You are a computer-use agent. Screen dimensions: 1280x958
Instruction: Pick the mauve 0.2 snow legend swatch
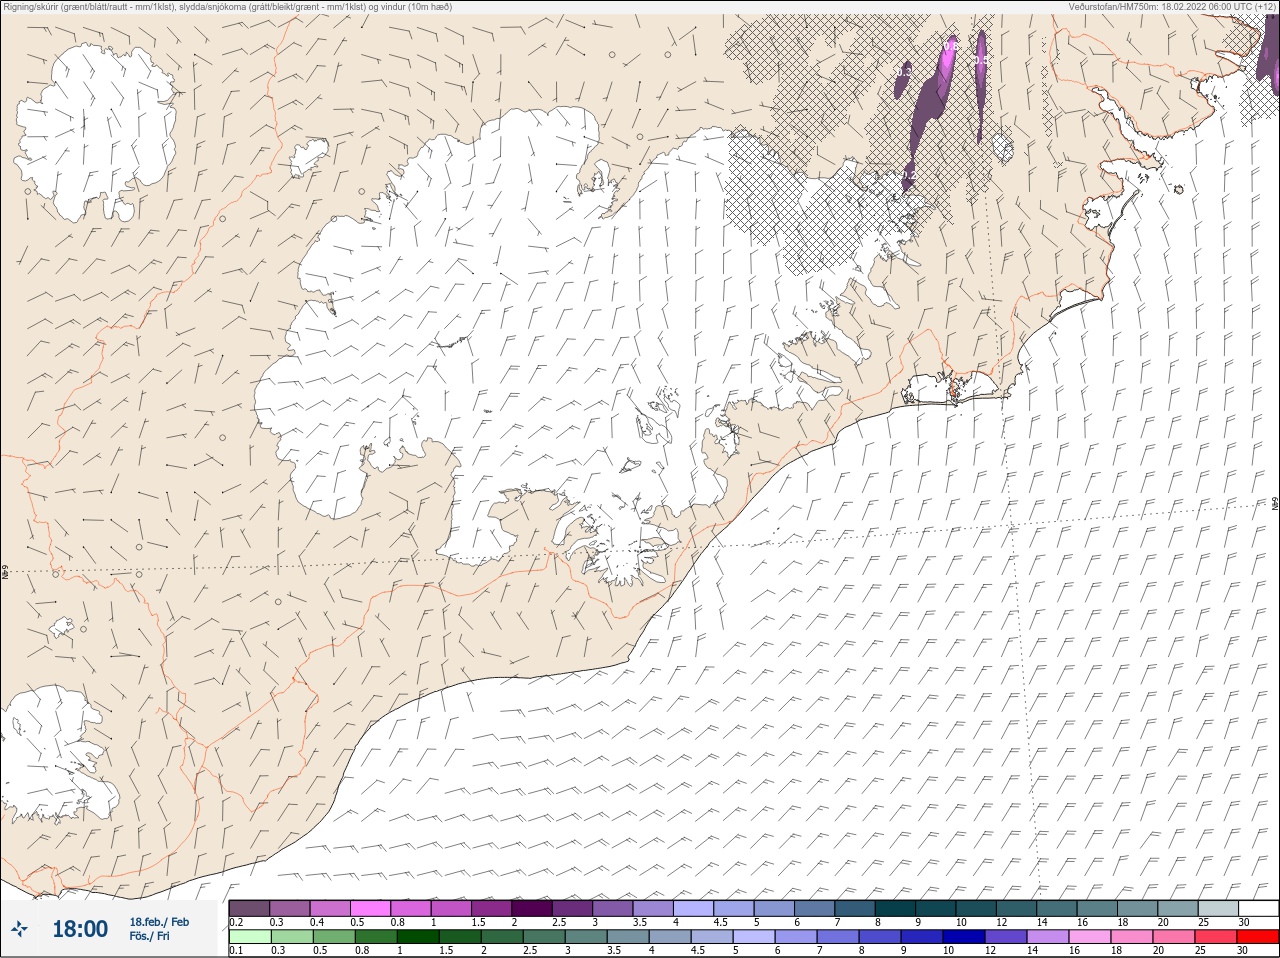tap(249, 908)
